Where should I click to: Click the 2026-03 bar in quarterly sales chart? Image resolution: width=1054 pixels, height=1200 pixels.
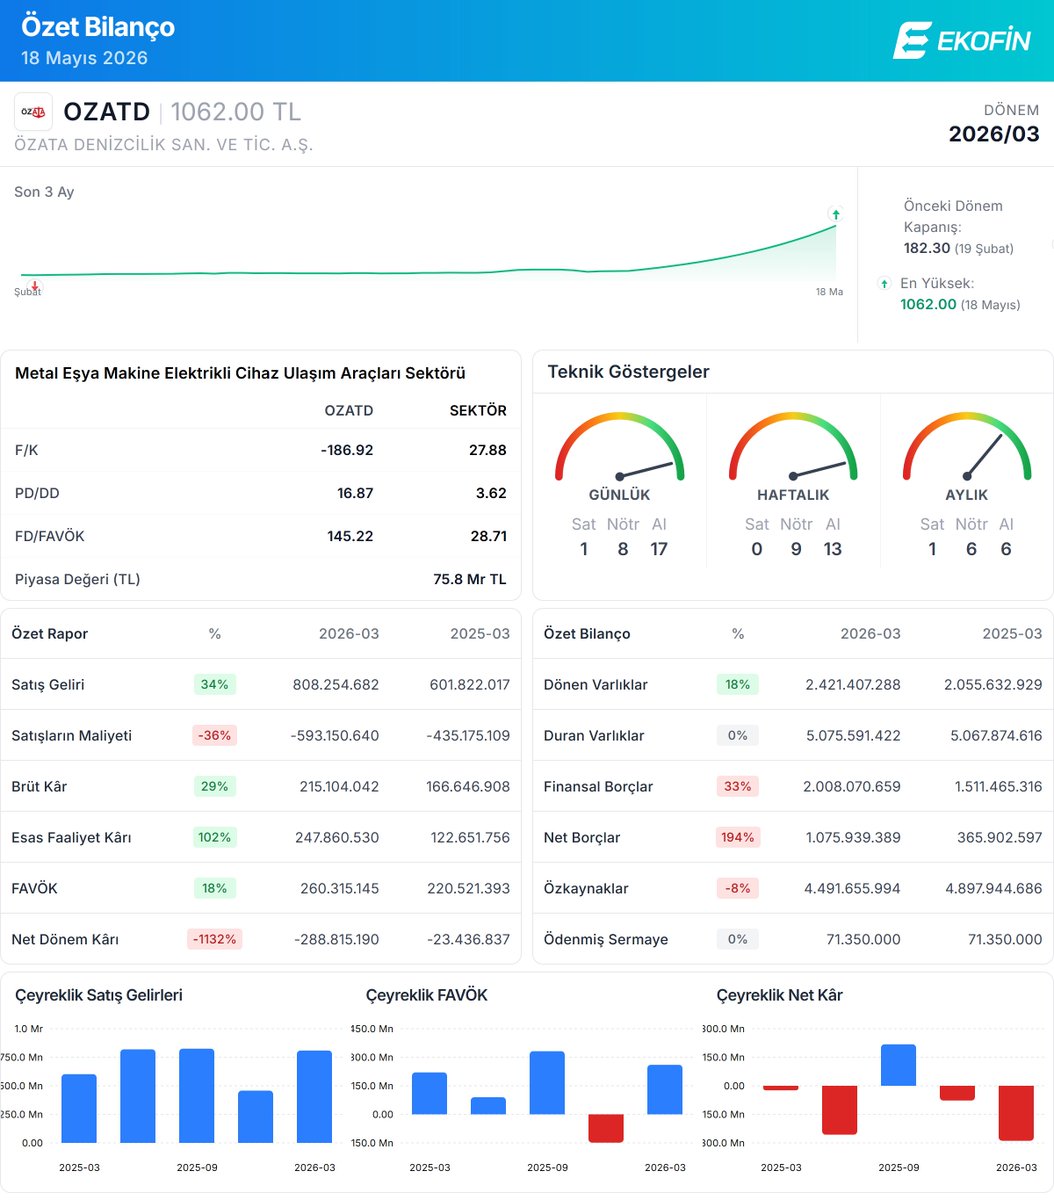point(314,1096)
